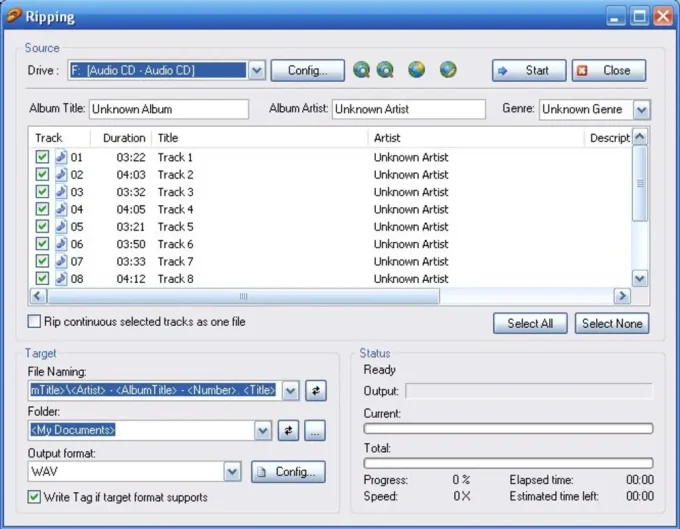Image resolution: width=680 pixels, height=529 pixels.
Task: Click the Duration column header
Action: tap(123, 138)
